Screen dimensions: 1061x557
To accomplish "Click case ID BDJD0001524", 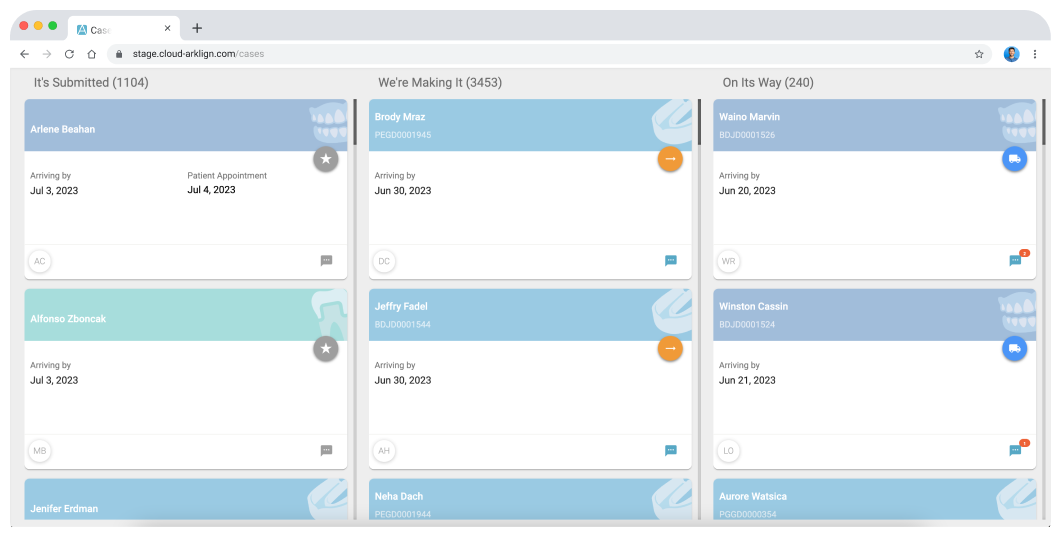I will point(747,324).
